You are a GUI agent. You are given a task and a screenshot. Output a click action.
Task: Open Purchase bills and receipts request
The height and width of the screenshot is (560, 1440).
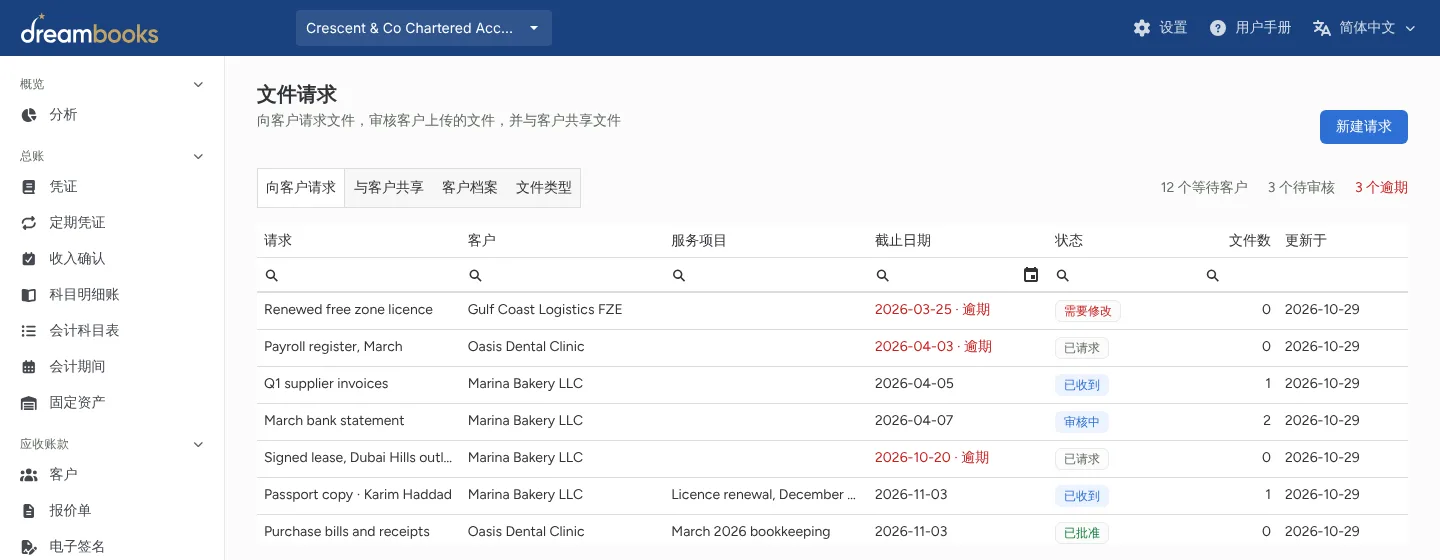click(347, 532)
